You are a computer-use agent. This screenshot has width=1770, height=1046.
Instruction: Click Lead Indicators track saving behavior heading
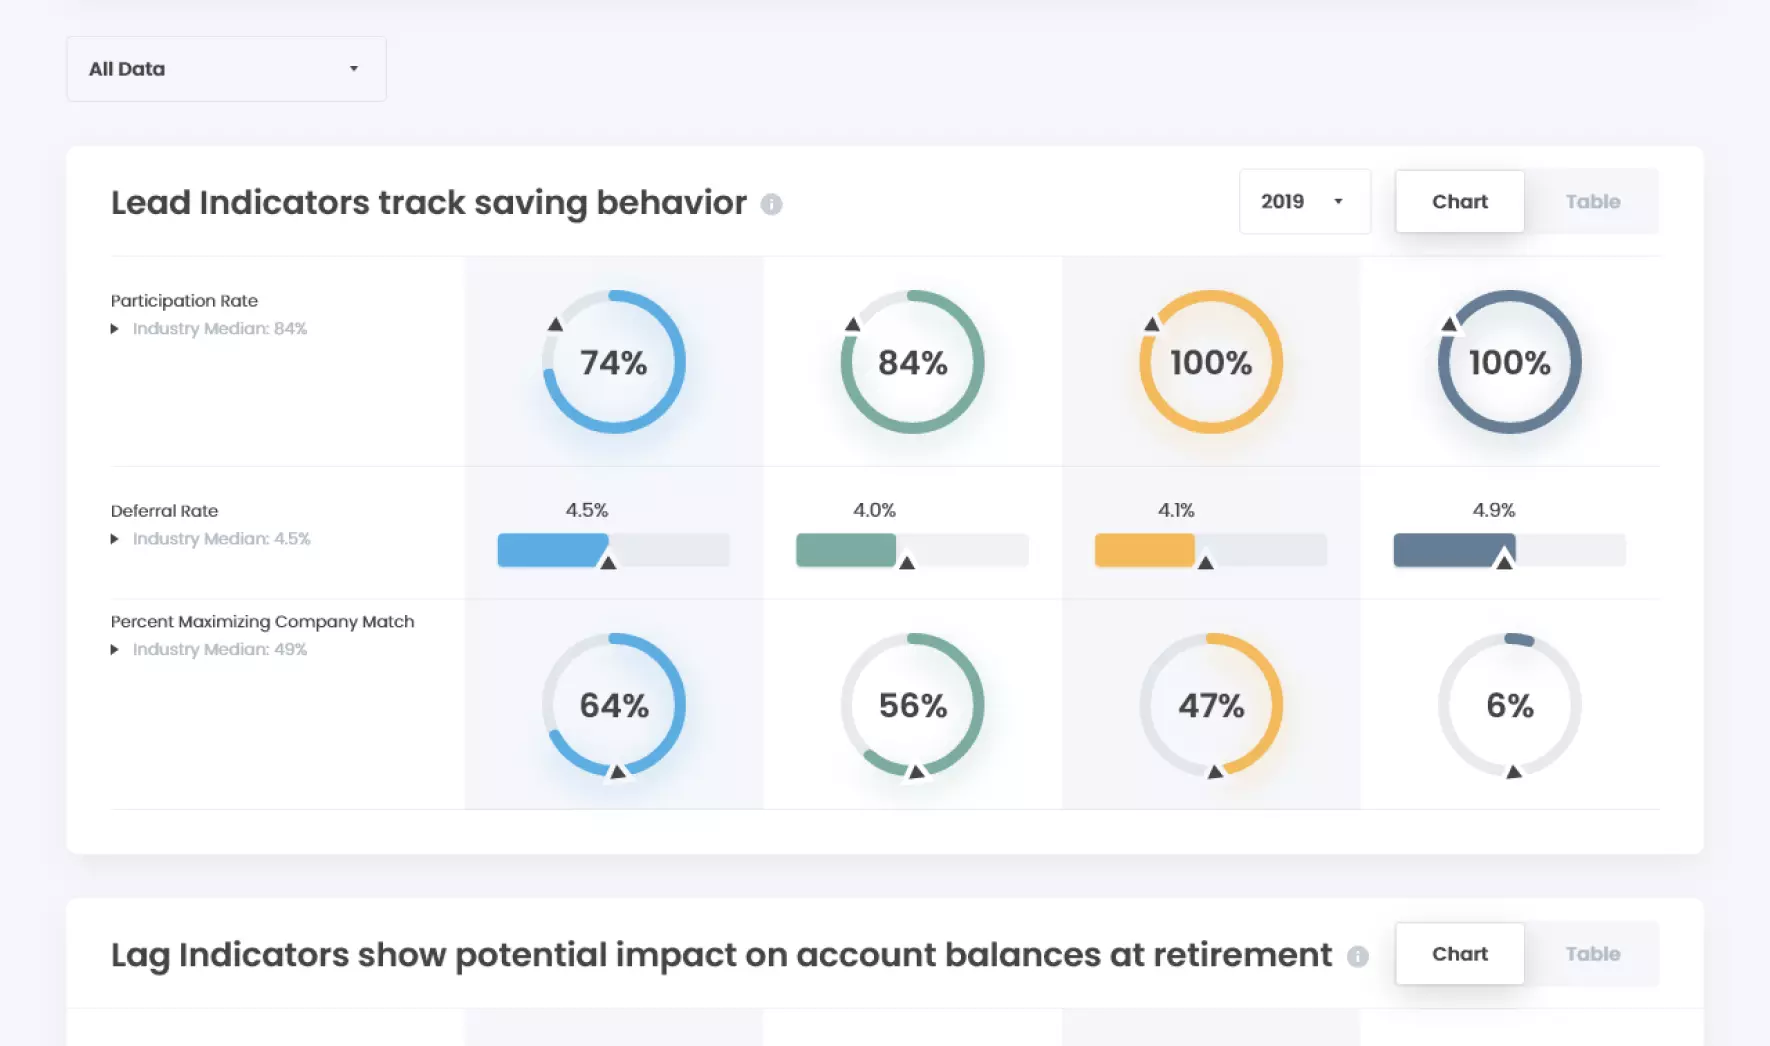point(429,203)
